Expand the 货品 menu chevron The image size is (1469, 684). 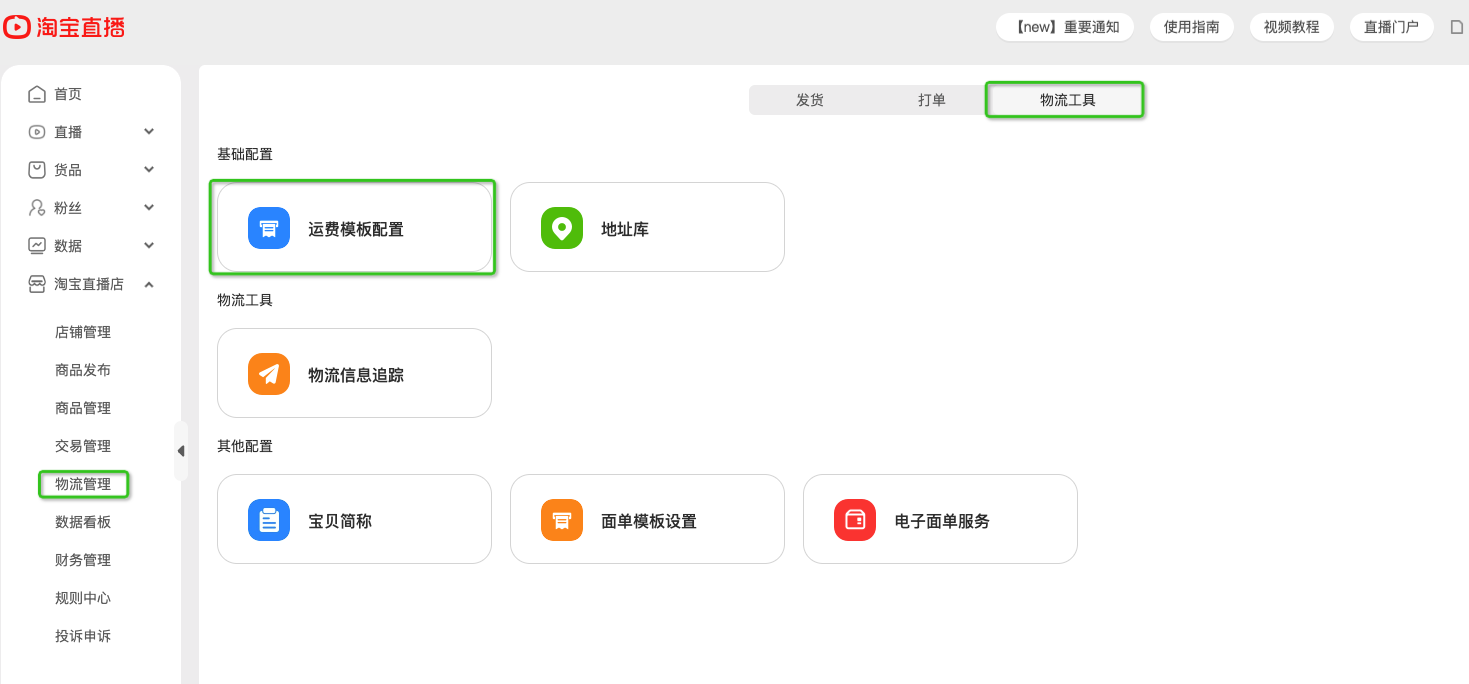pyautogui.click(x=149, y=170)
